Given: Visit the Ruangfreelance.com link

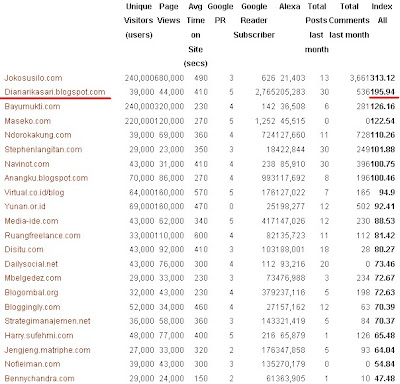Looking at the screenshot, I should [x=42, y=235].
